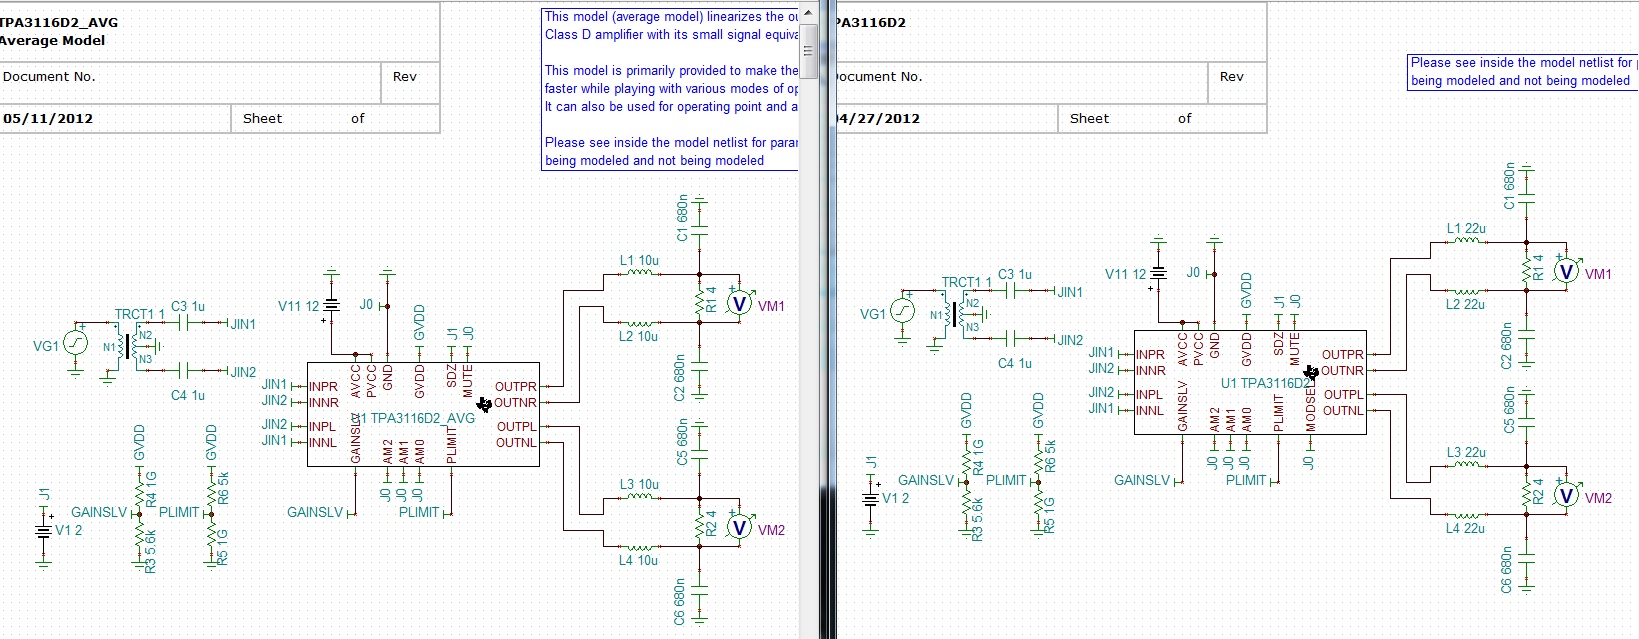Select V1 2 battery in right schematic
This screenshot has height=639, width=1639.
[x=871, y=498]
